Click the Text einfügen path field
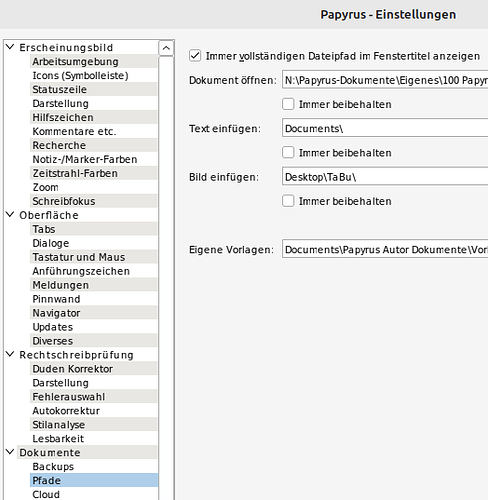Image resolution: width=488 pixels, height=500 pixels. 385,128
